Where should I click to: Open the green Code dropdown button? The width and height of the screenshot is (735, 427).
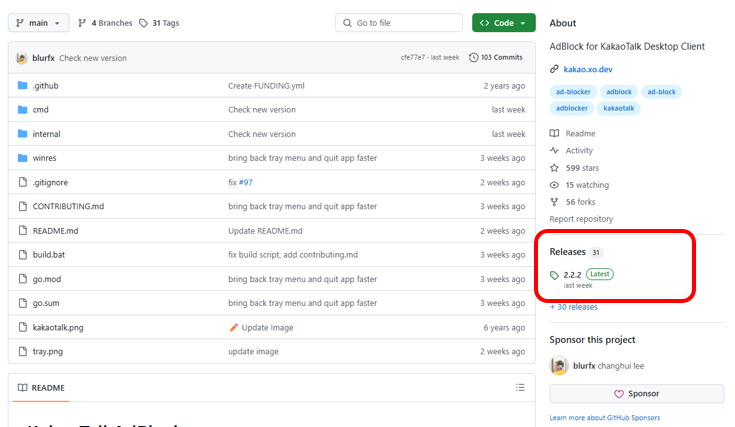503,23
